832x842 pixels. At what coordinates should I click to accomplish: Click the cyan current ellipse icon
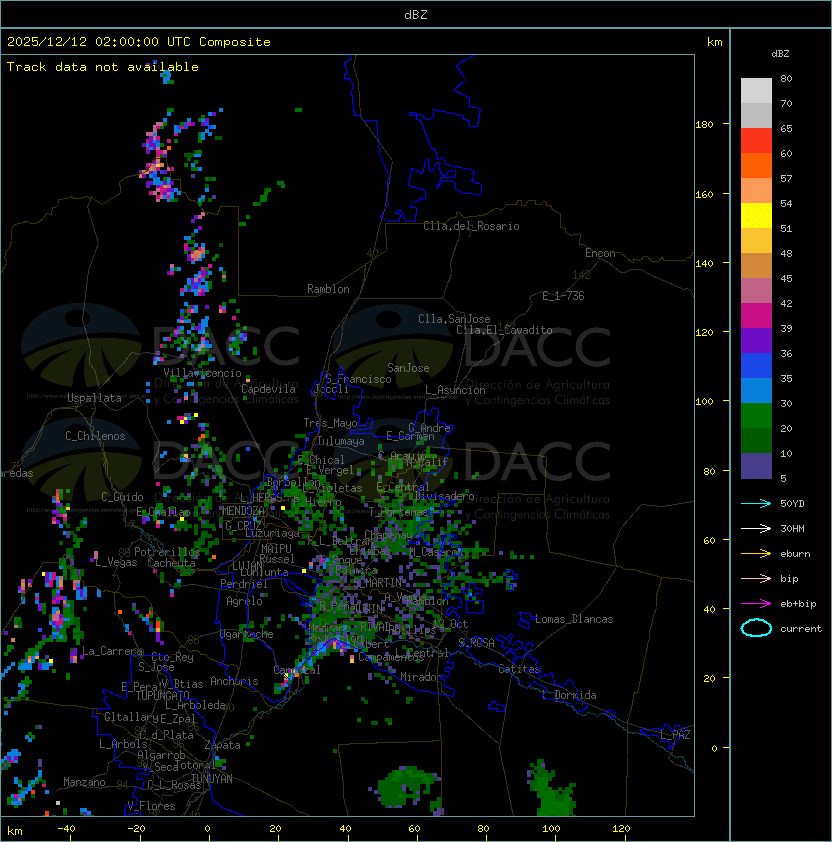click(756, 628)
